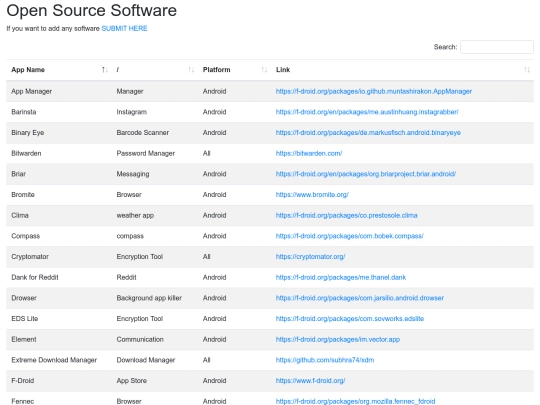The width and height of the screenshot is (540, 405).
Task: Click the Messaging category cell
Action: pos(133,174)
